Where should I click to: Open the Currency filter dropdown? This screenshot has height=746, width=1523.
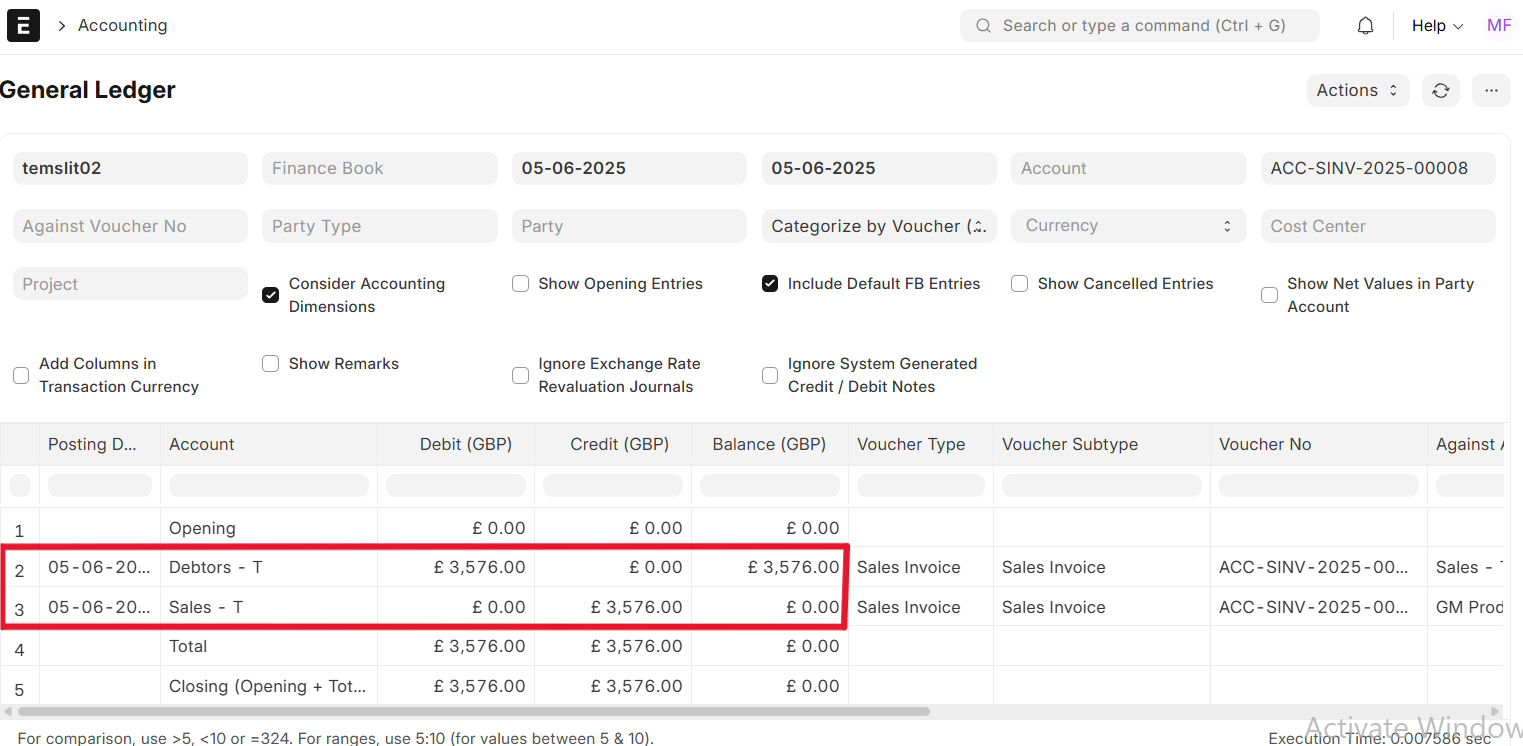point(1128,226)
